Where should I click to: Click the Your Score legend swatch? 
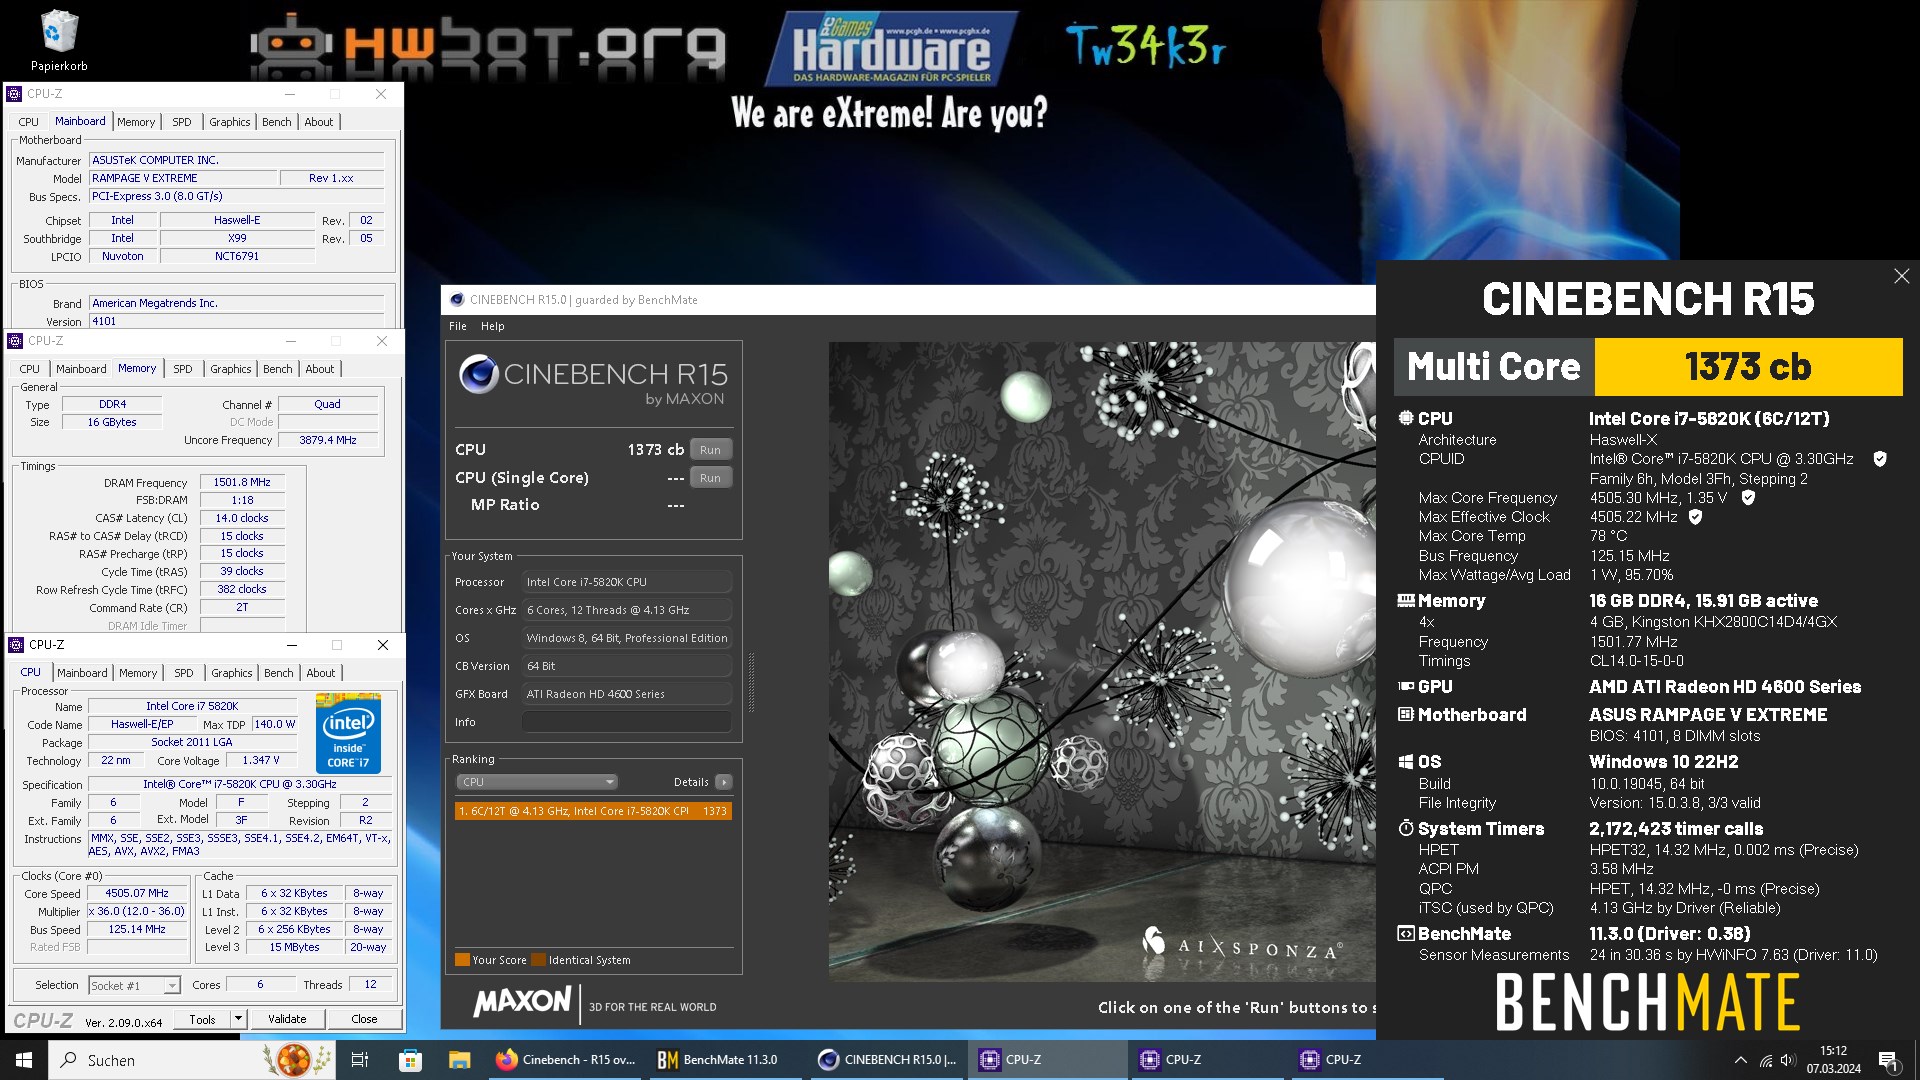click(462, 960)
